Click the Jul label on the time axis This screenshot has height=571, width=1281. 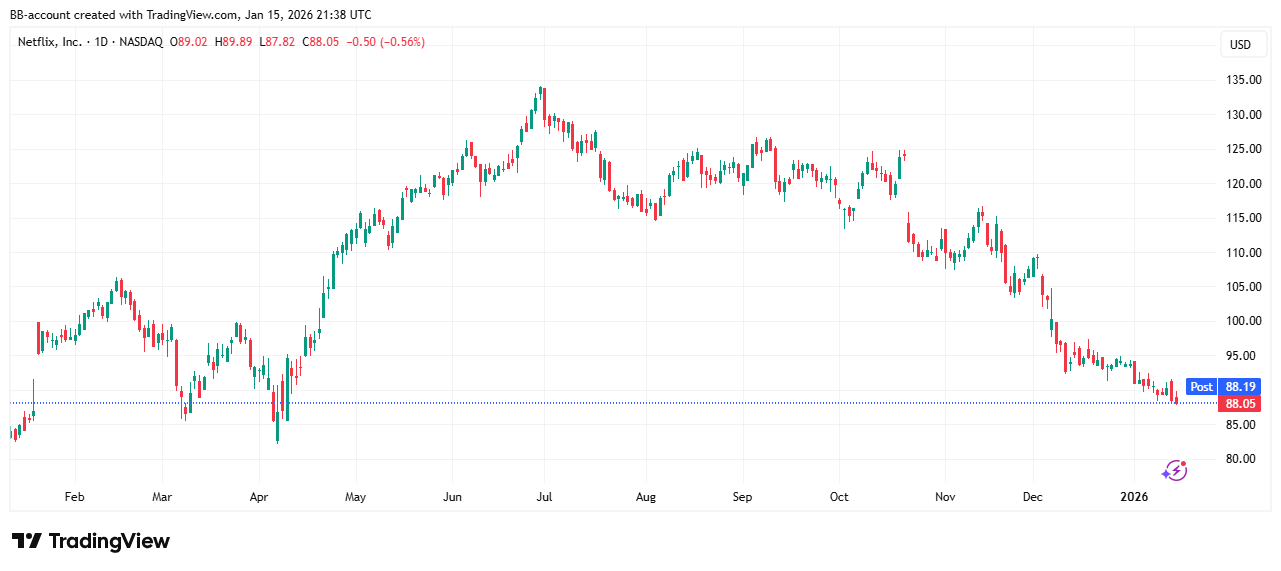tap(546, 496)
